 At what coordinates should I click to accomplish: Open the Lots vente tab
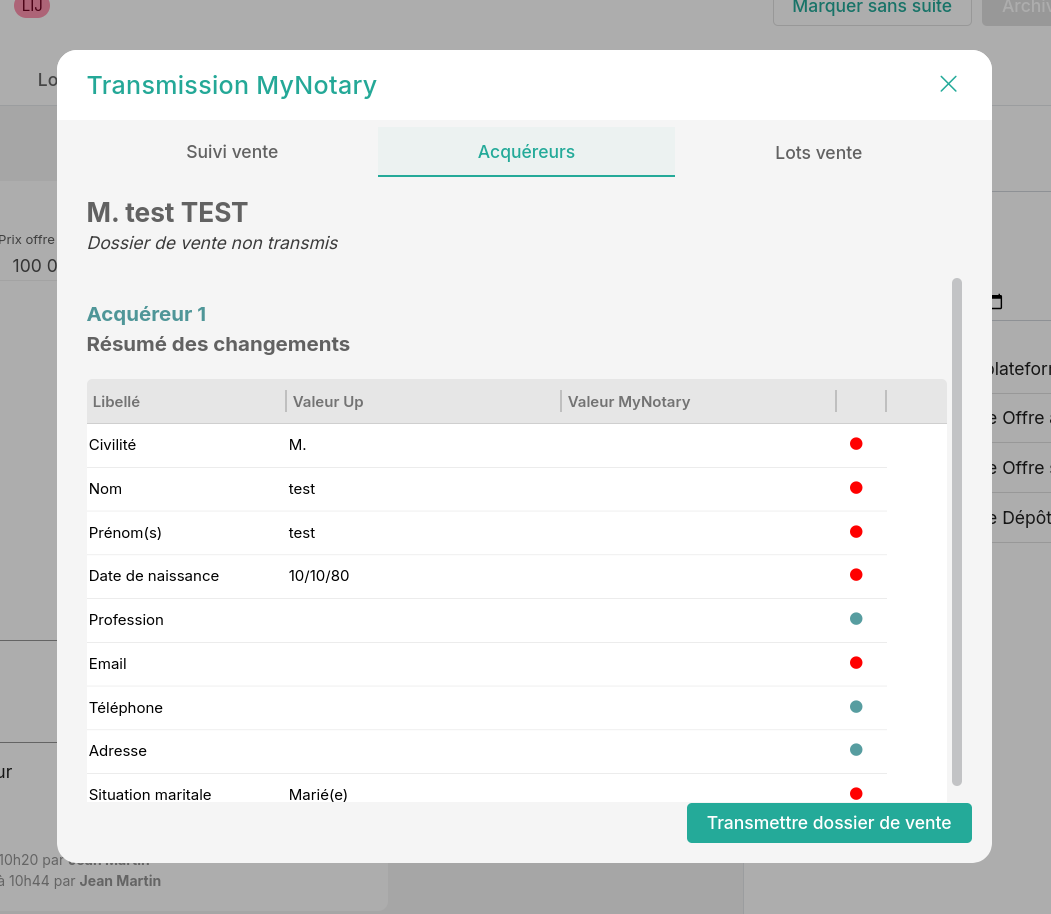click(818, 152)
